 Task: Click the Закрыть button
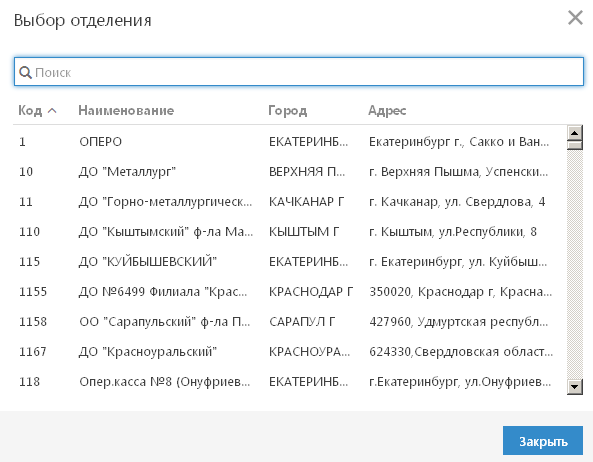point(543,441)
